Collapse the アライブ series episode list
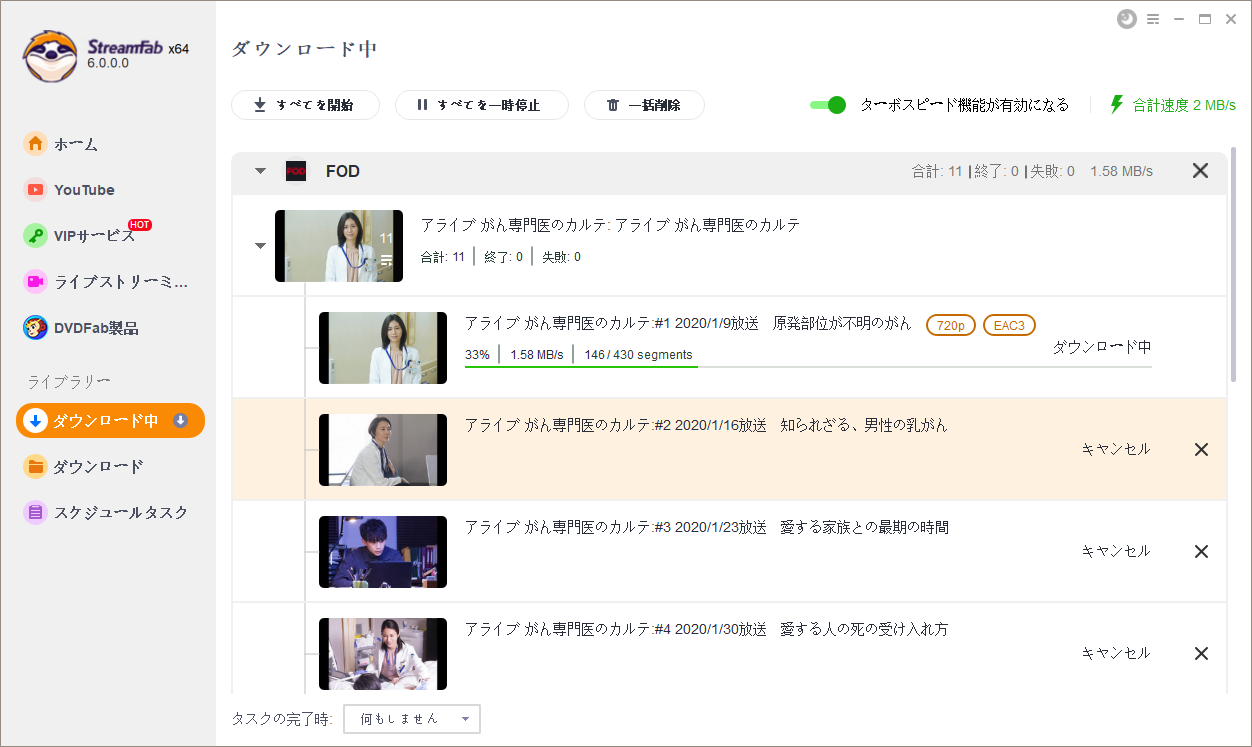 (x=260, y=246)
